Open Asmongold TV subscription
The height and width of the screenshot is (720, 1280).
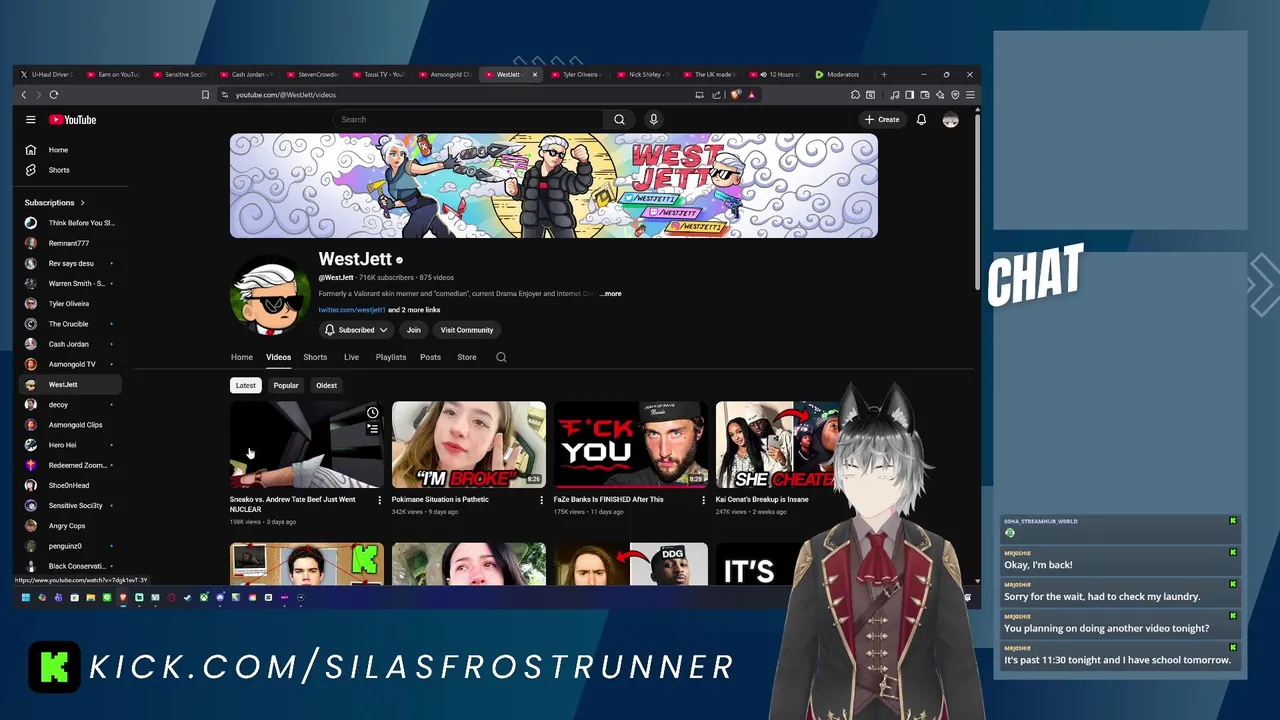coord(70,364)
